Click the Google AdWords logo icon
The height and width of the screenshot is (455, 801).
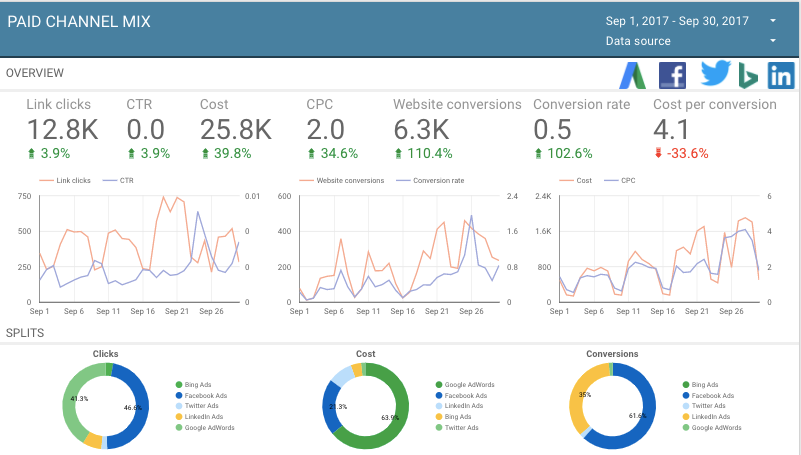pyautogui.click(x=632, y=75)
